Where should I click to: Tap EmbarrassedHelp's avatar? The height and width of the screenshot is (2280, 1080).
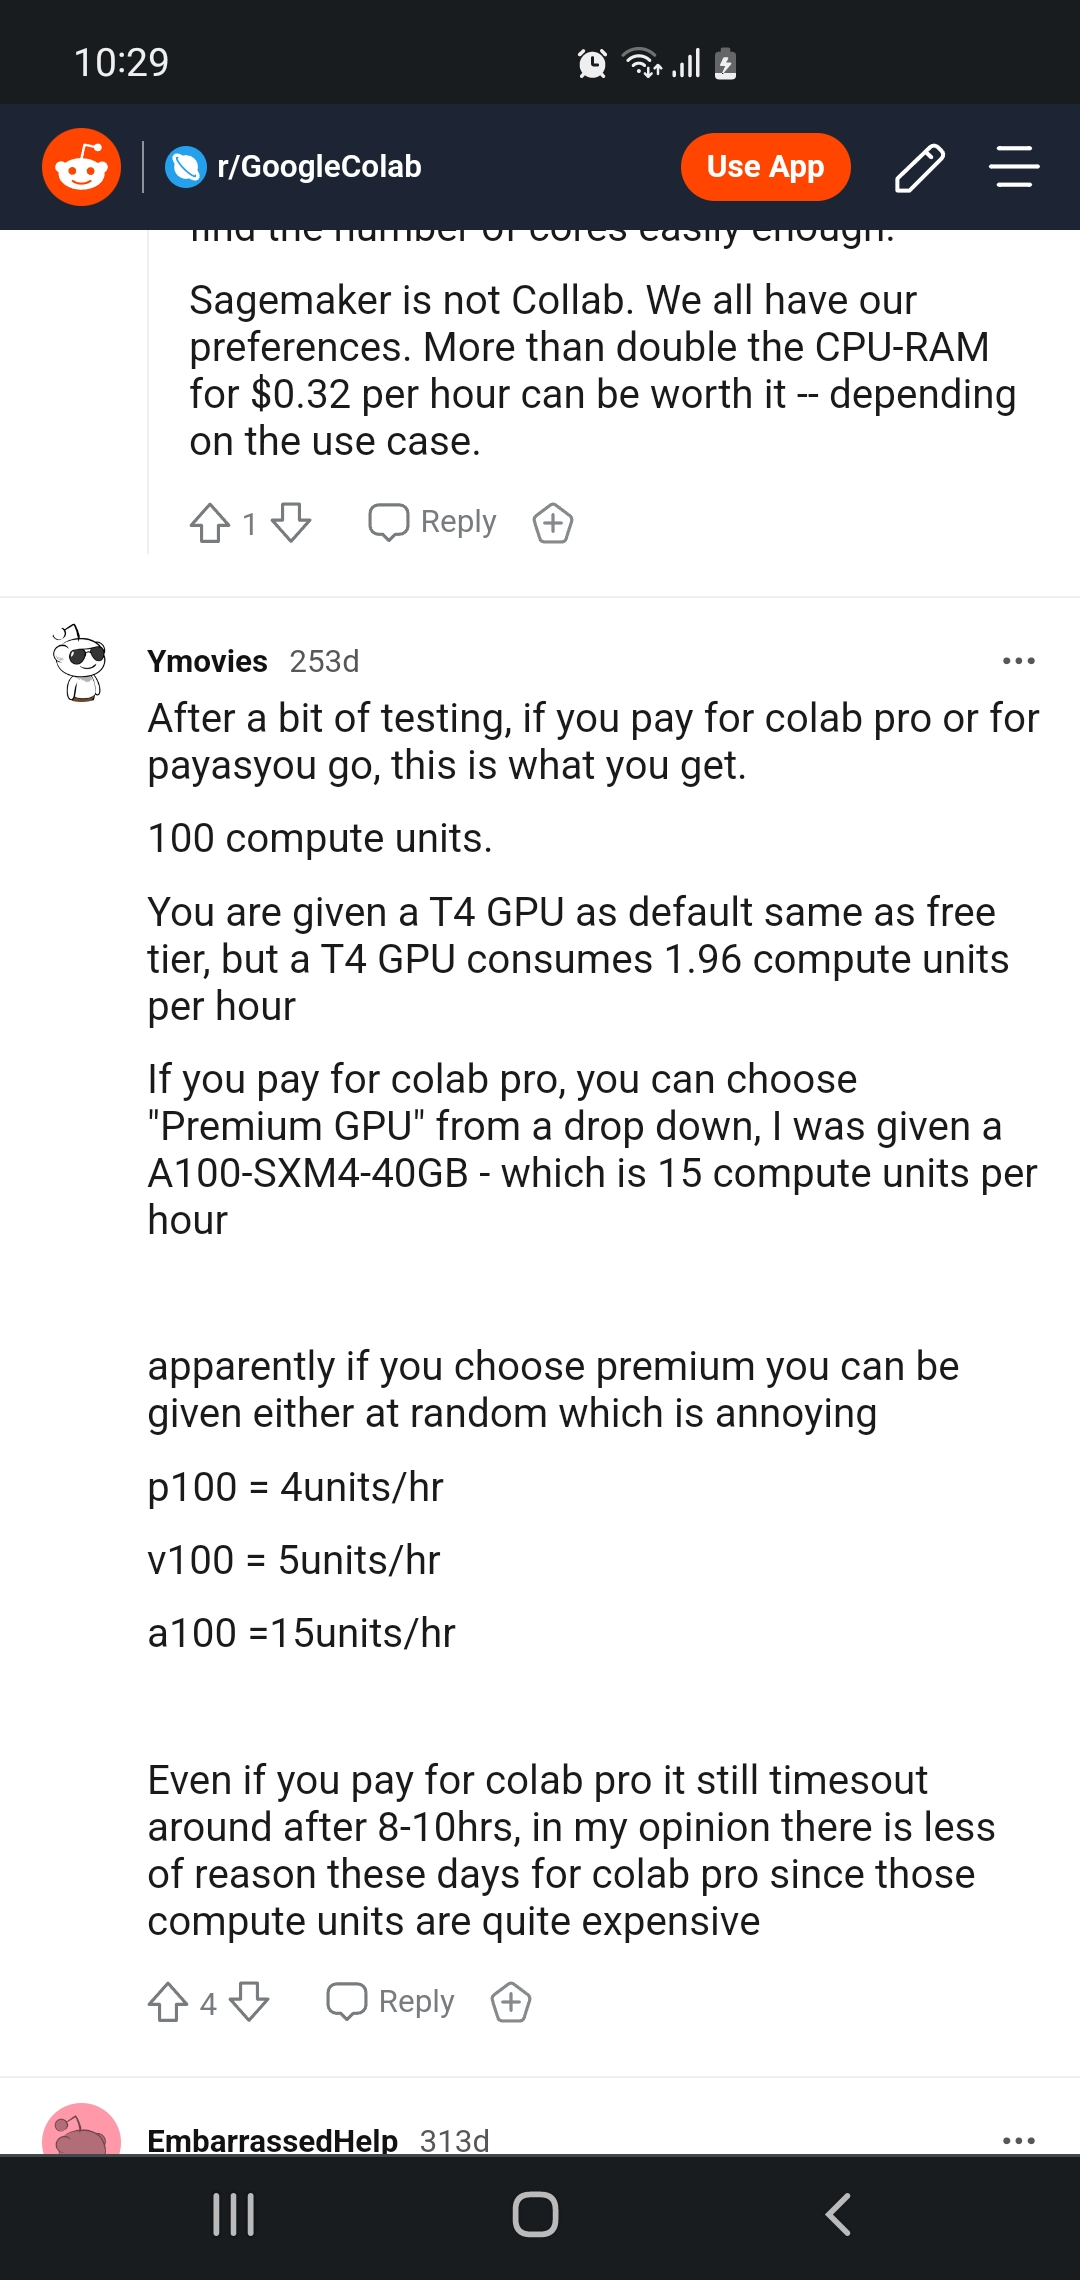tap(80, 2140)
